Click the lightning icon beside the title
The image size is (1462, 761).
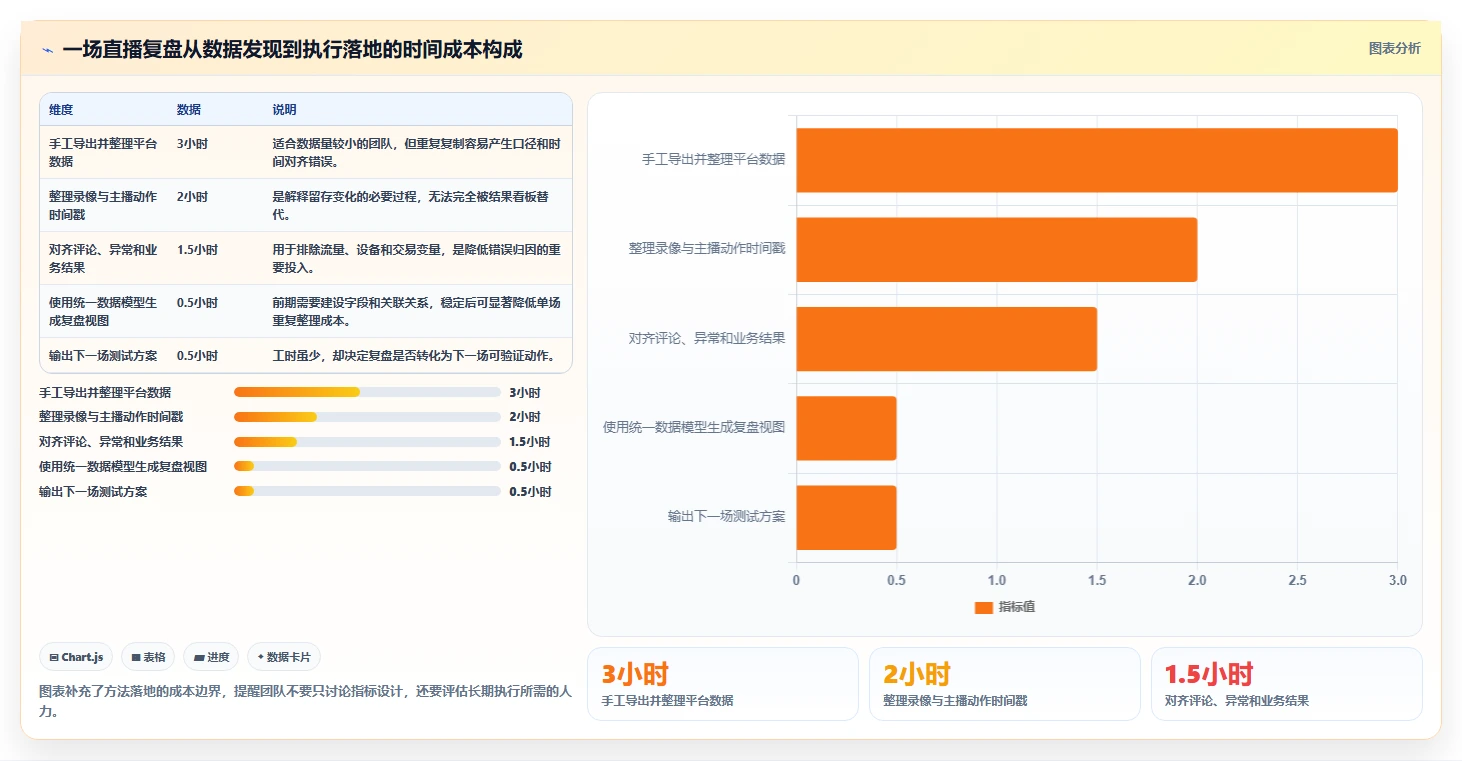click(47, 50)
